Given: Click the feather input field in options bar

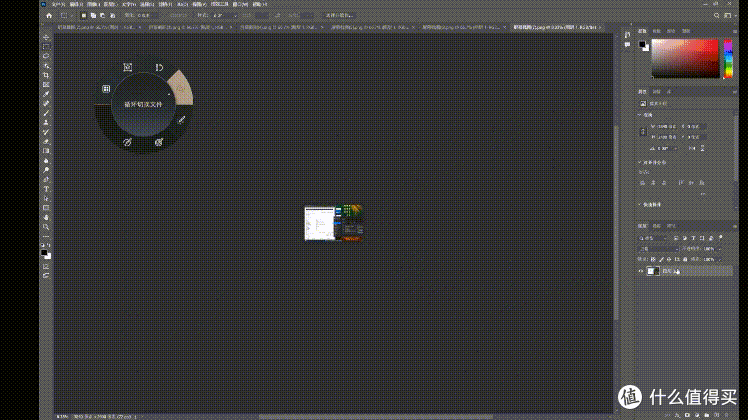Looking at the screenshot, I should (146, 15).
